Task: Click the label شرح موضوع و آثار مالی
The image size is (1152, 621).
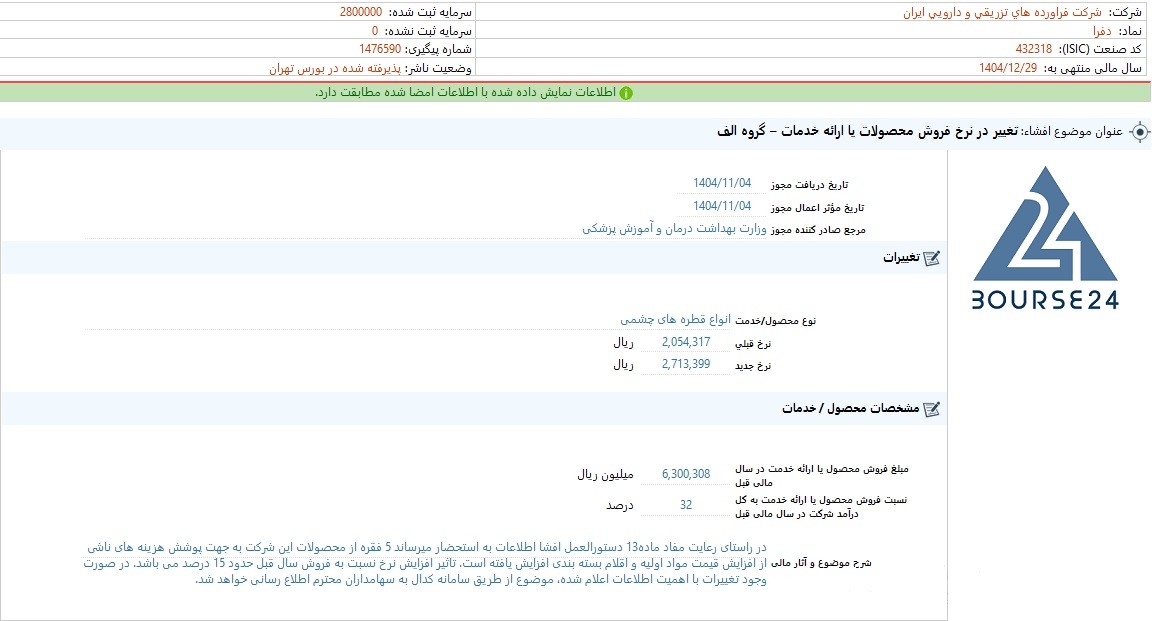Action: coord(821,564)
